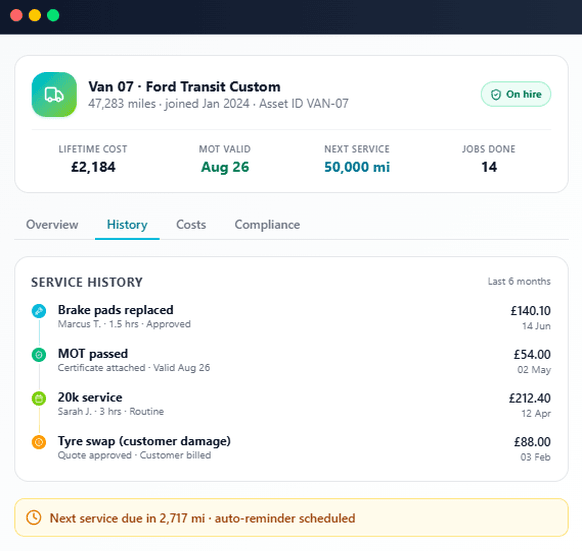Click the 02 May date

click(534, 370)
